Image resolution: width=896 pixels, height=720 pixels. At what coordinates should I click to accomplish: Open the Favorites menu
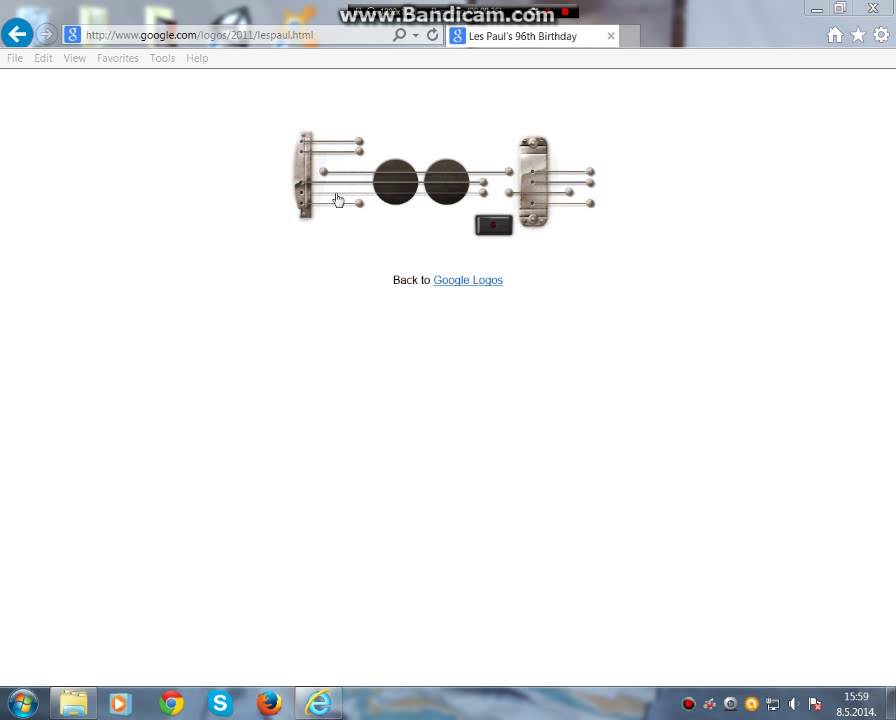[118, 58]
